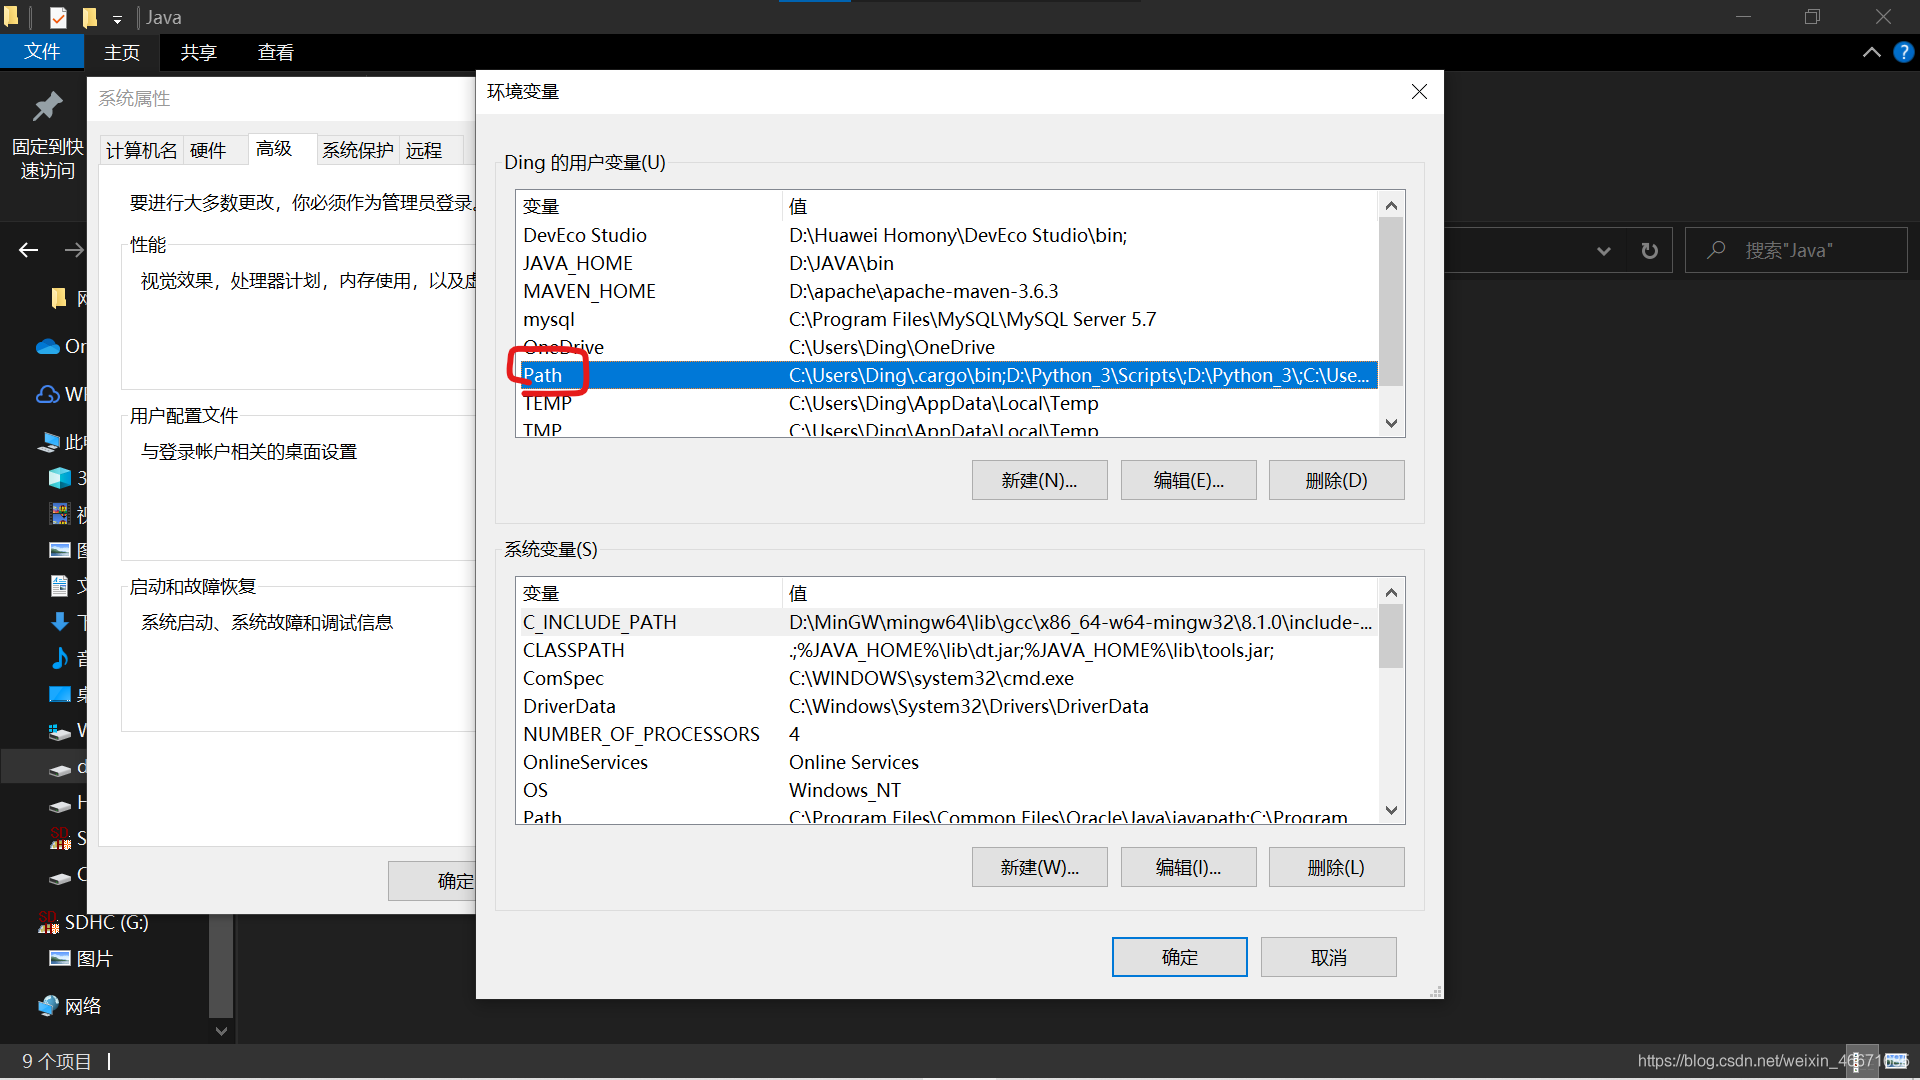
Task: Select the C_INCLUDE_PATH system variable row
Action: (947, 622)
